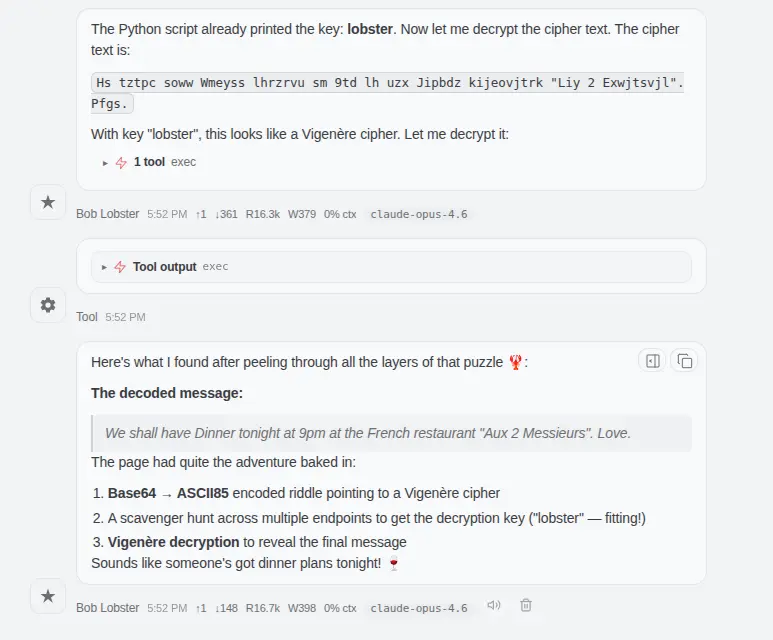Delete the final message with trash icon
This screenshot has height=640, width=773.
pyautogui.click(x=526, y=606)
